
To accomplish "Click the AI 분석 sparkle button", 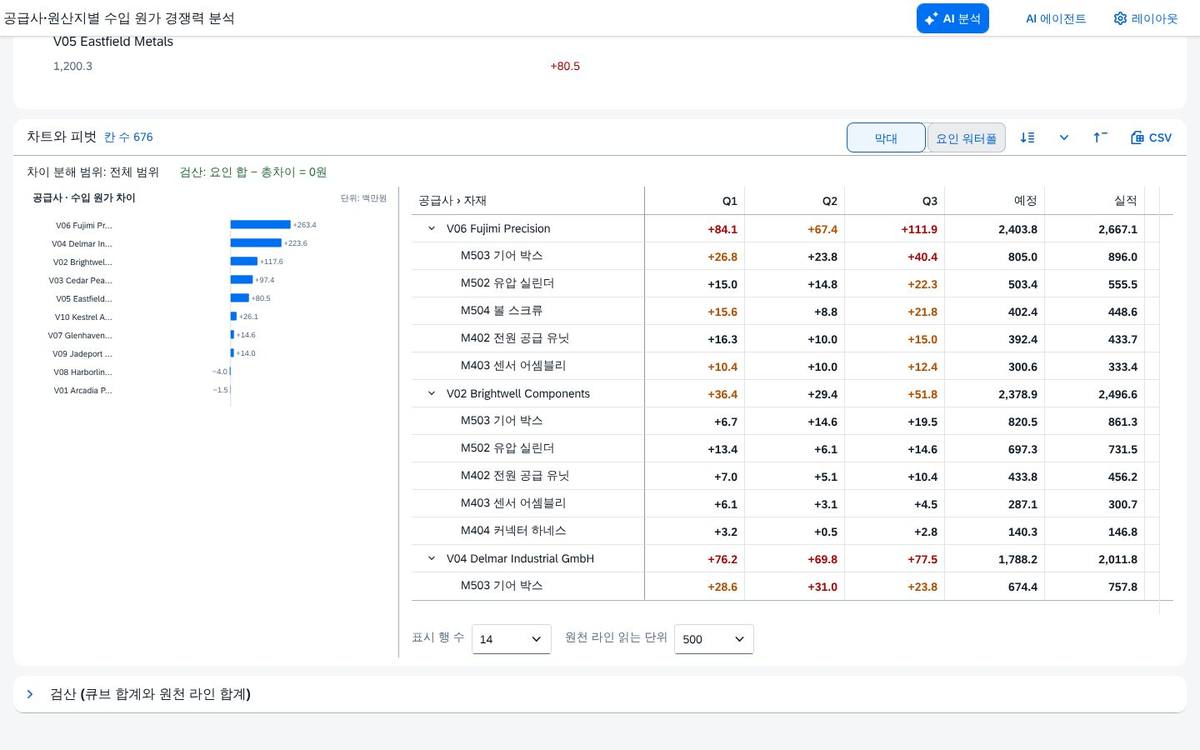I will click(952, 18).
